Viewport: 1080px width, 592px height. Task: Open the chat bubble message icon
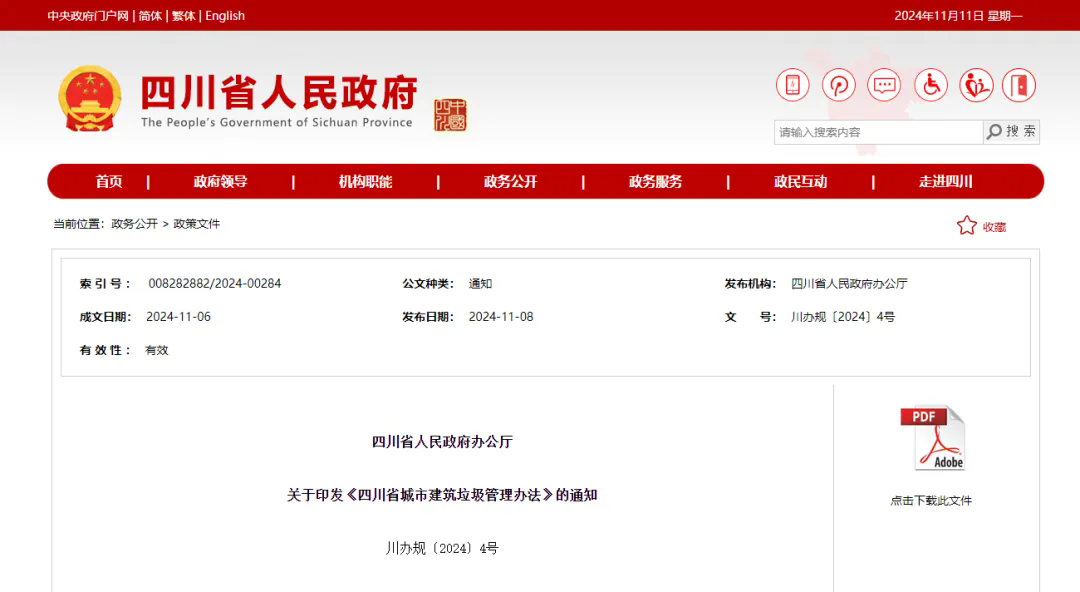[884, 85]
